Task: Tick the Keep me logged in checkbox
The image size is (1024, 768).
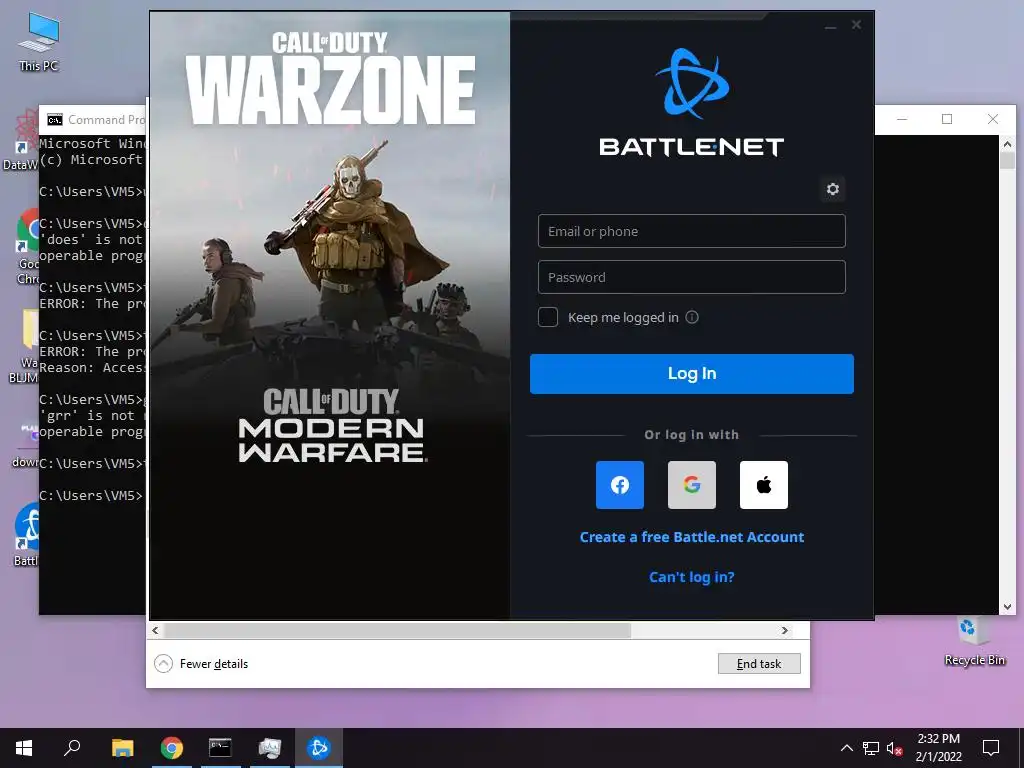Action: pos(547,317)
